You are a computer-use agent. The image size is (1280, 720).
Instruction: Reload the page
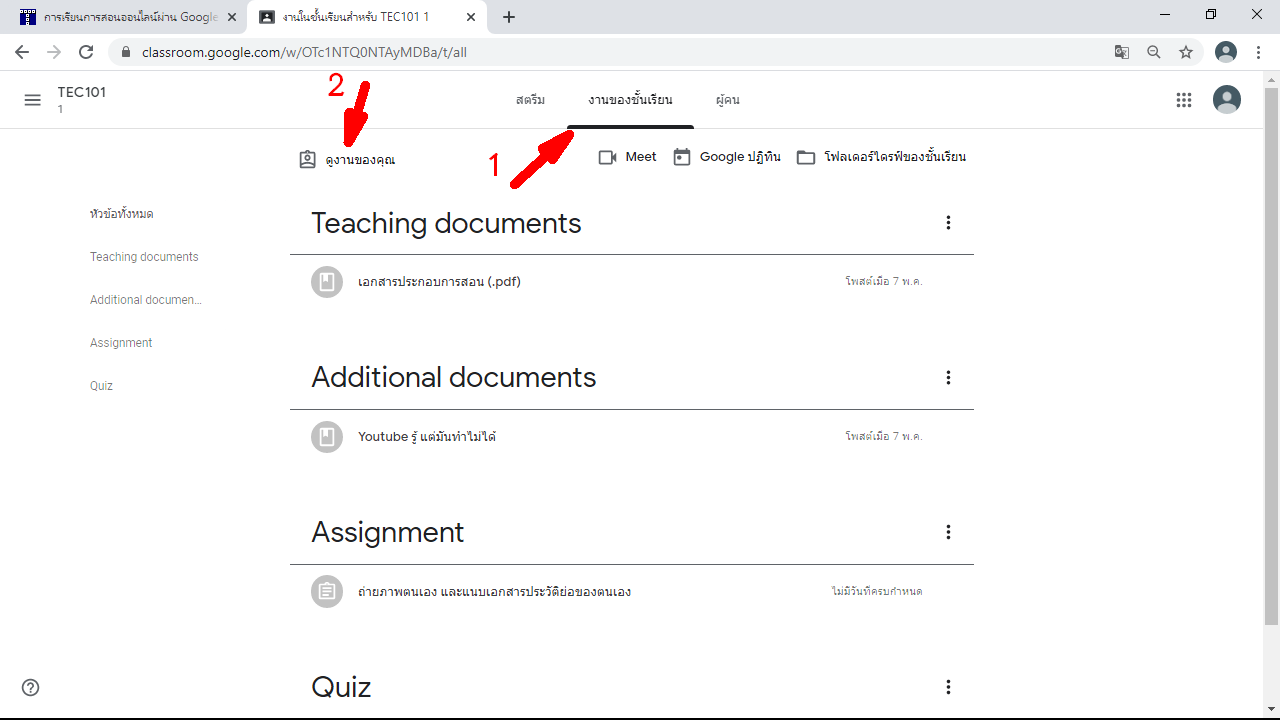tap(86, 52)
